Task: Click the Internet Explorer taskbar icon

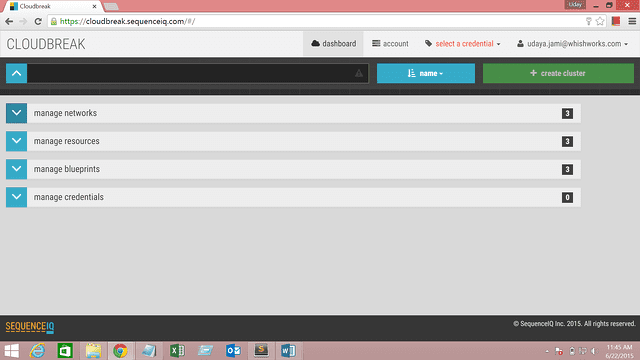Action: (x=37, y=351)
